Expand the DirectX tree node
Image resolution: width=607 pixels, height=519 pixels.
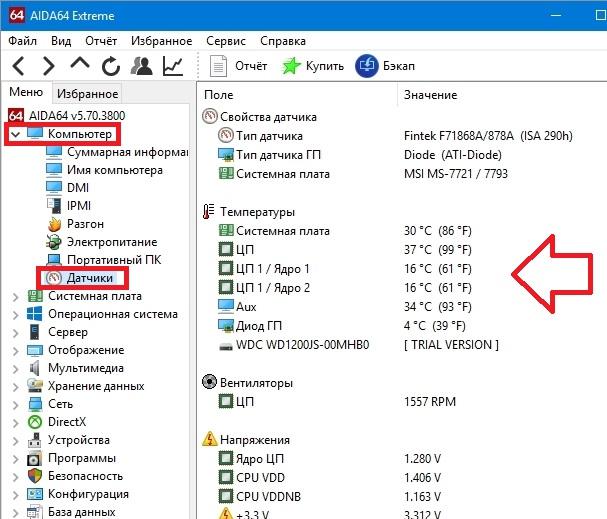(x=15, y=423)
